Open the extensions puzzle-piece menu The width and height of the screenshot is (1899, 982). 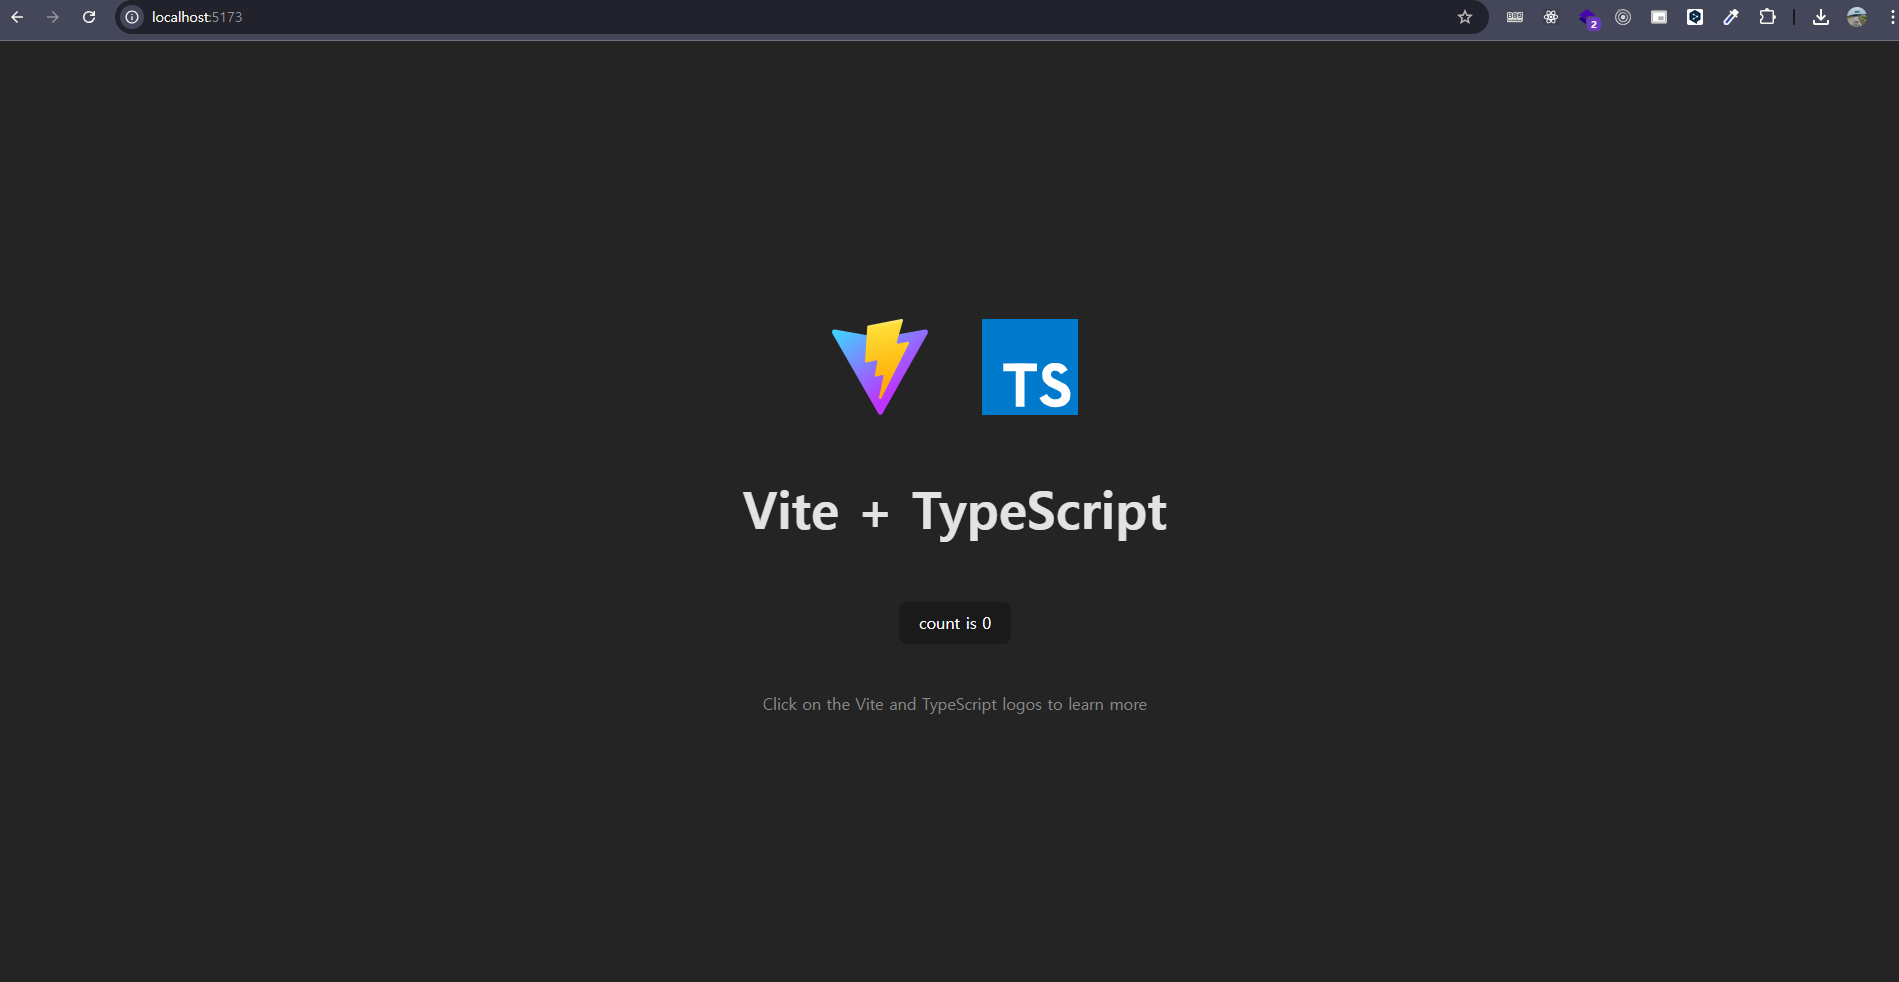click(1768, 17)
